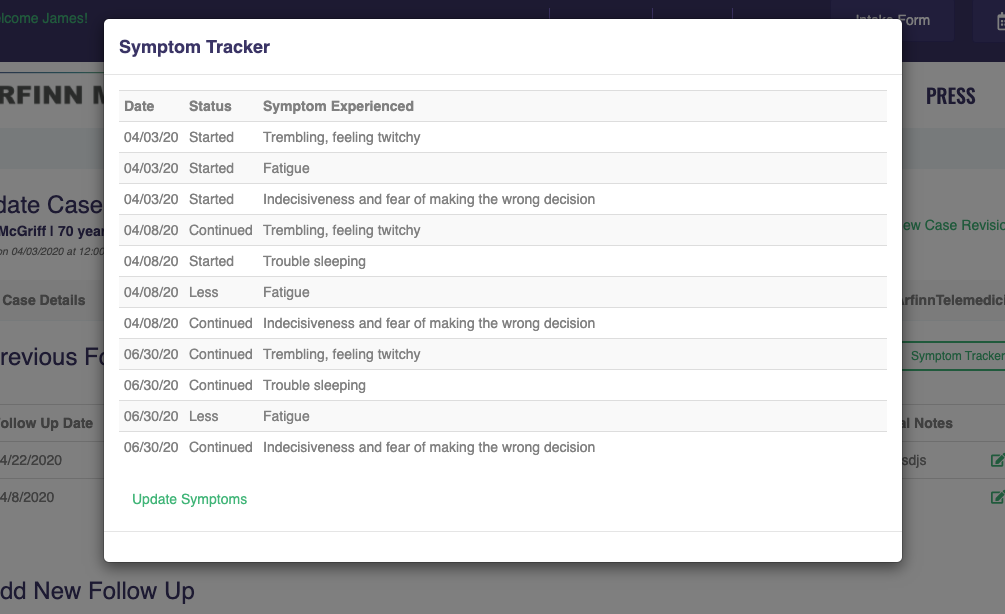Click the Update Symptoms link
1005x614 pixels.
[x=189, y=499]
